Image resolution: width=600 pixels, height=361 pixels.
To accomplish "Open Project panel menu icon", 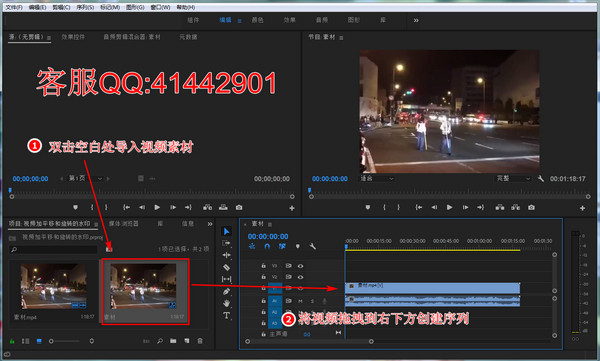I will 96,224.
